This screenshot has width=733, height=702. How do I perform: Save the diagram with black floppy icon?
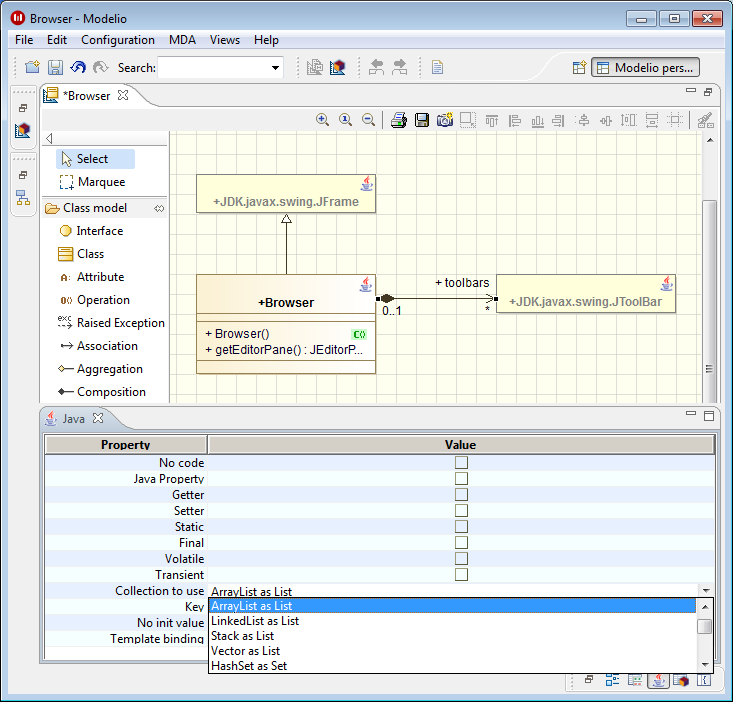click(422, 120)
